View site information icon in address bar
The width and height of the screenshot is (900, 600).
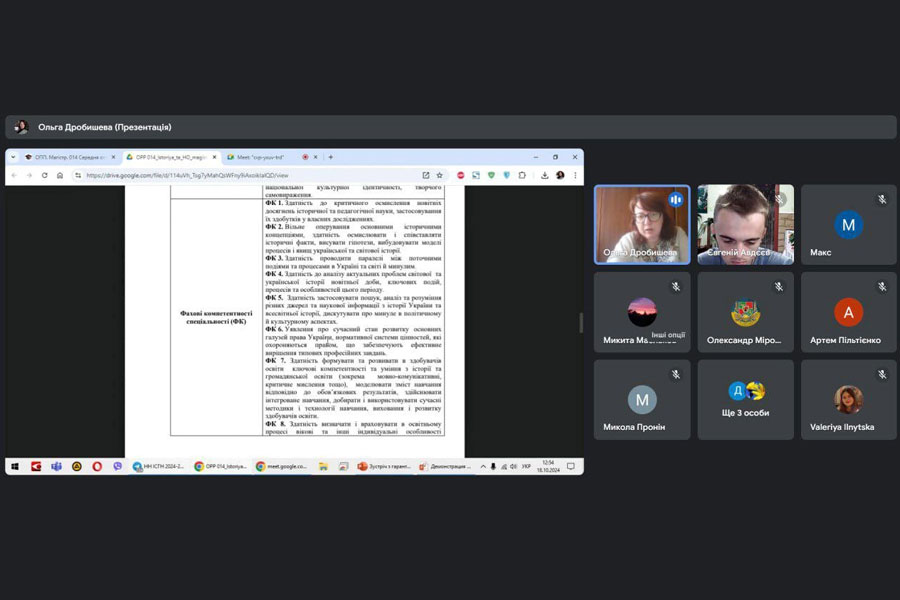tap(78, 175)
